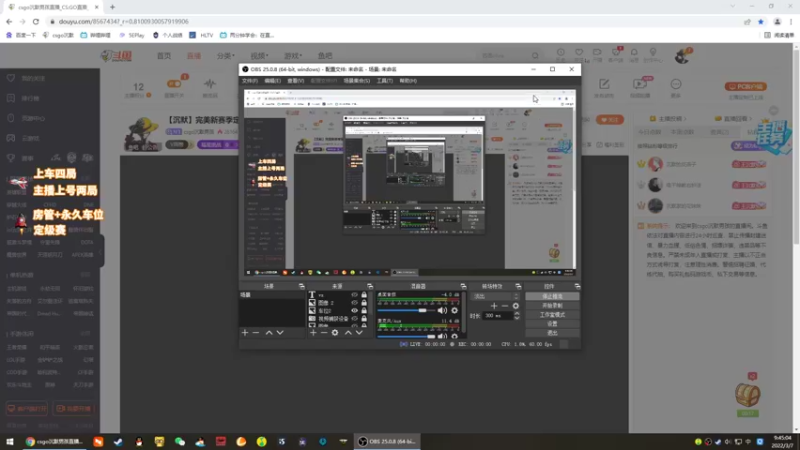Click 退出 exit button in OBS Controls
Viewport: 800px width, 450px height.
click(552, 333)
